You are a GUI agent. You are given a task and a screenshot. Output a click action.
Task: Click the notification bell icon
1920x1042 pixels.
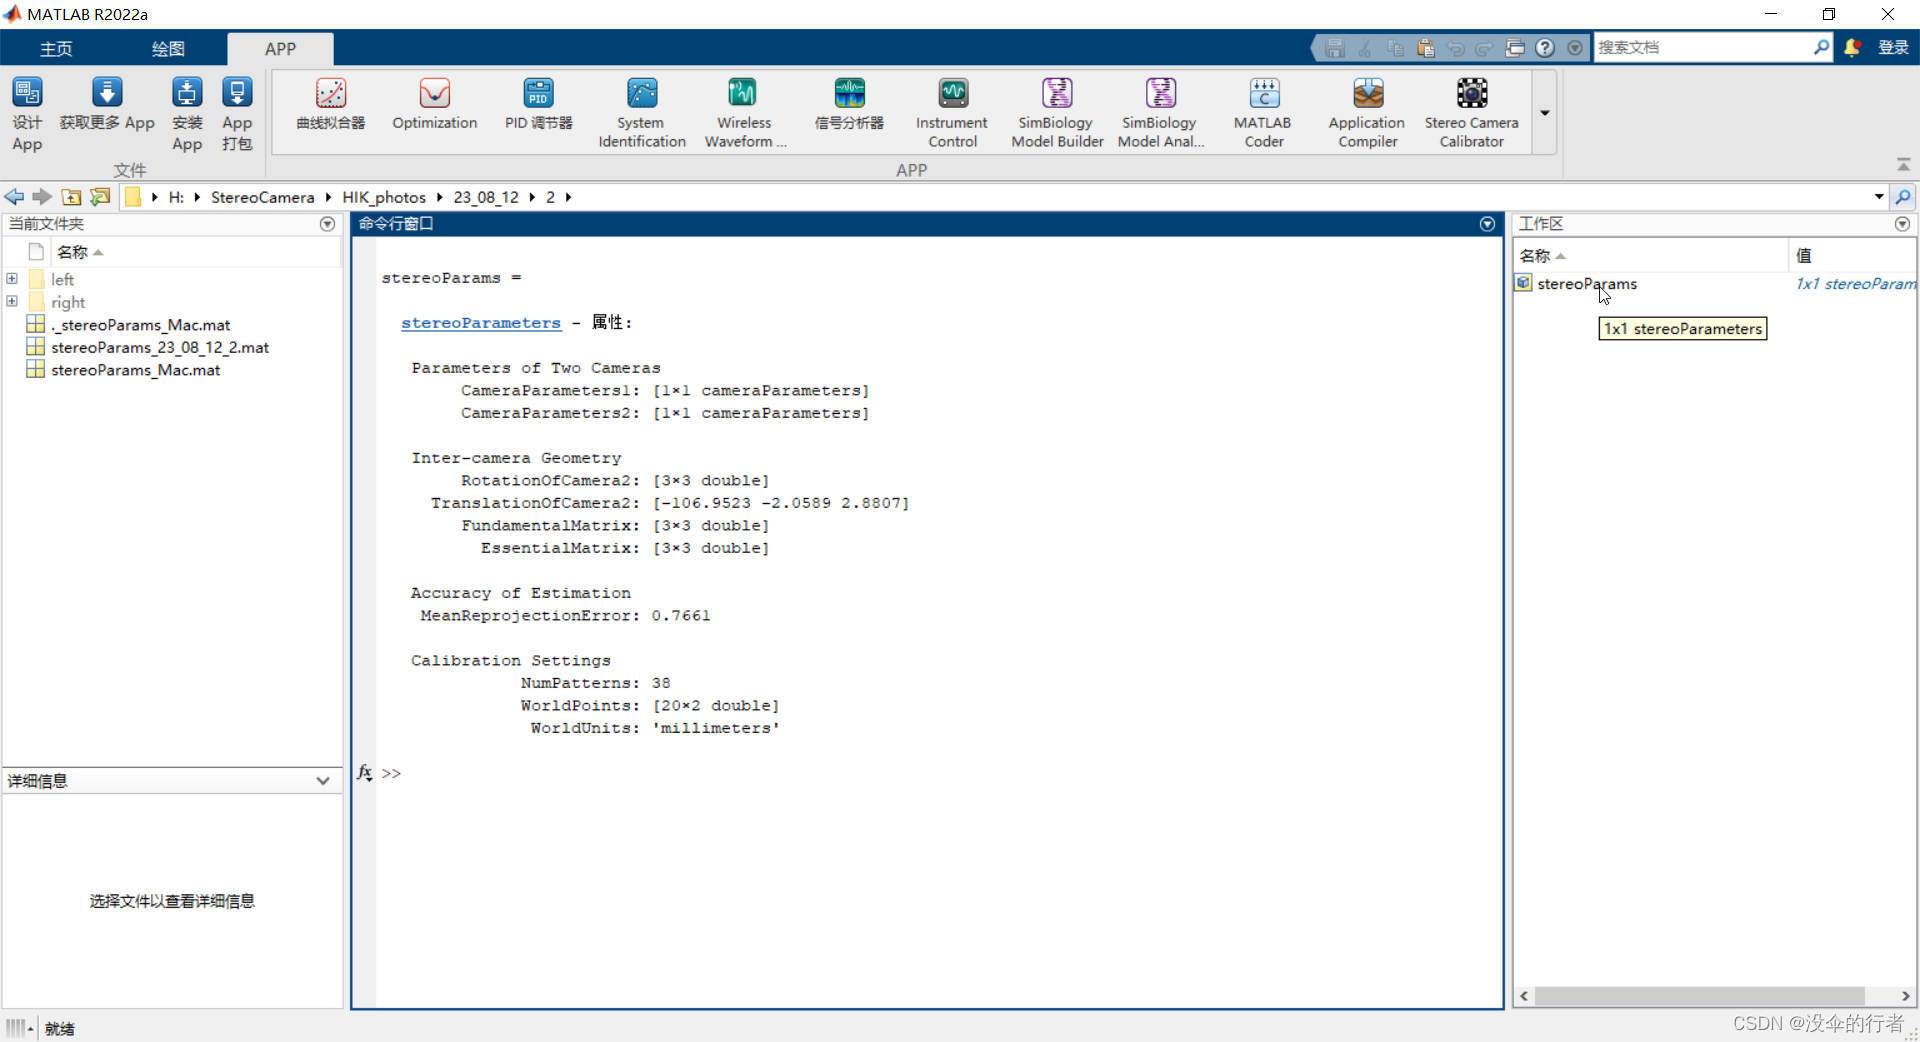[x=1852, y=47]
